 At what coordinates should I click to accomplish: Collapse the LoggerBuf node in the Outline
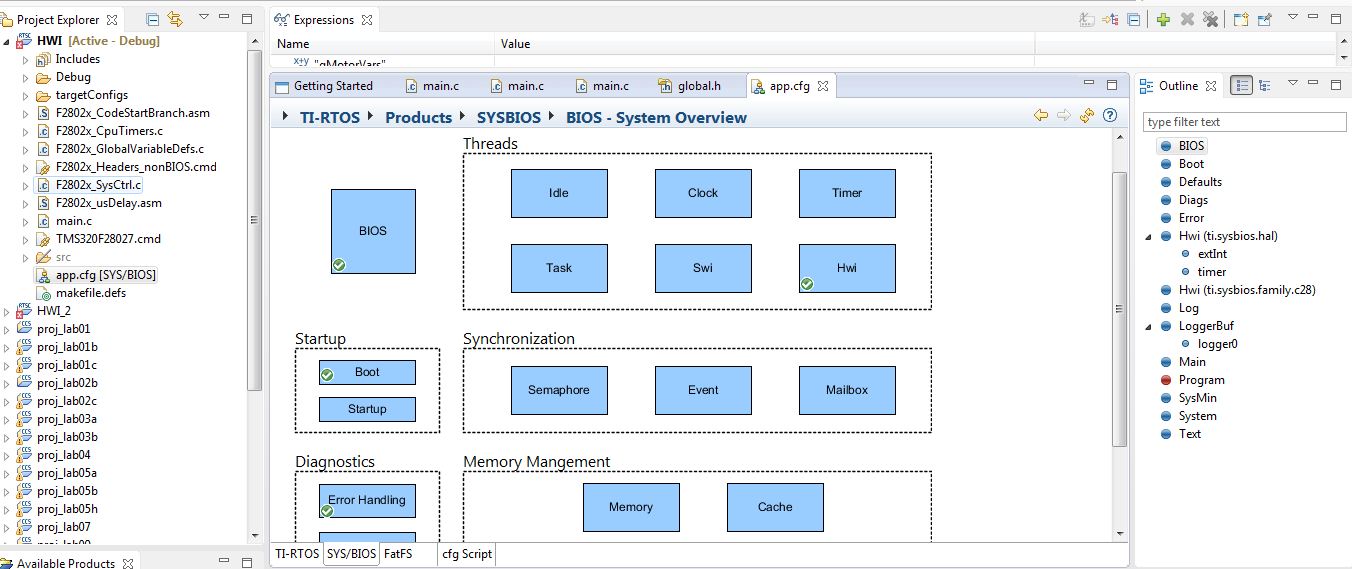pos(1152,326)
